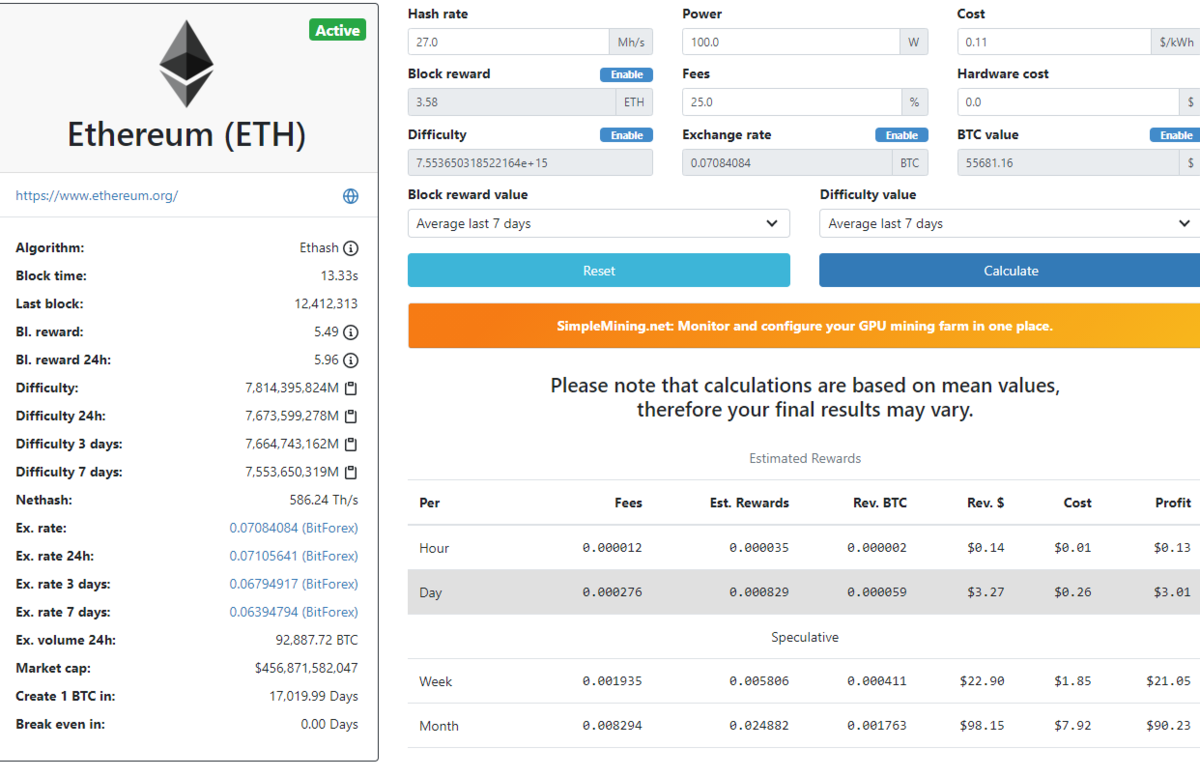The image size is (1200, 777).
Task: Click the info icon next to Ethash
Action: click(351, 248)
